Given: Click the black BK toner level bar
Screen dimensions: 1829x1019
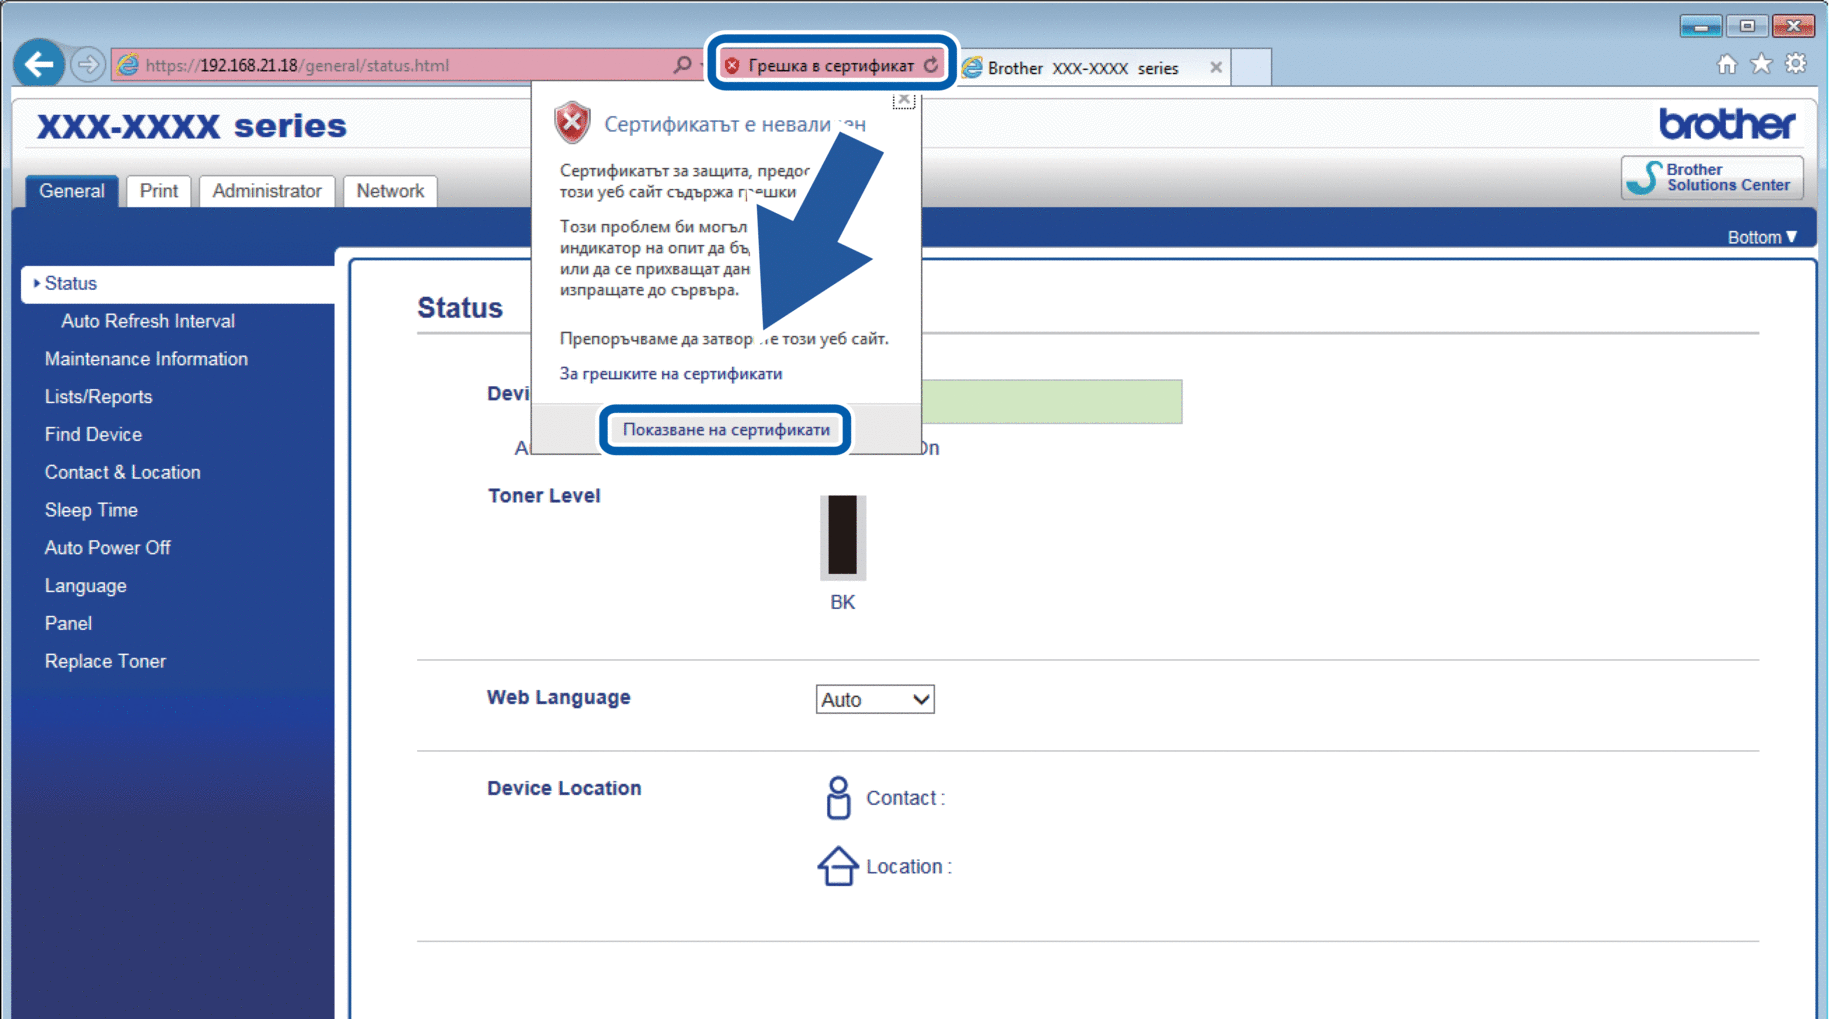Looking at the screenshot, I should click(843, 536).
